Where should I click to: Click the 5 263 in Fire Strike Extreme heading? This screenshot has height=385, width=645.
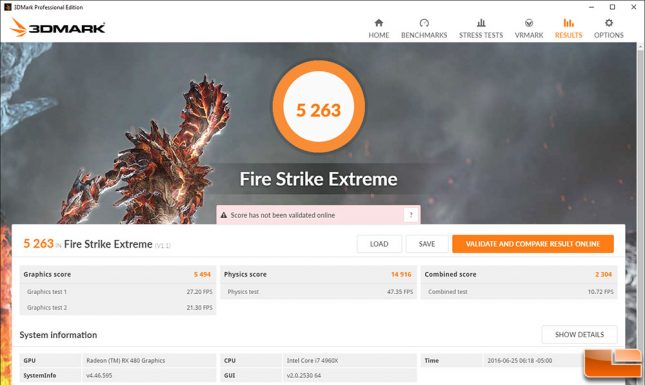(97, 244)
